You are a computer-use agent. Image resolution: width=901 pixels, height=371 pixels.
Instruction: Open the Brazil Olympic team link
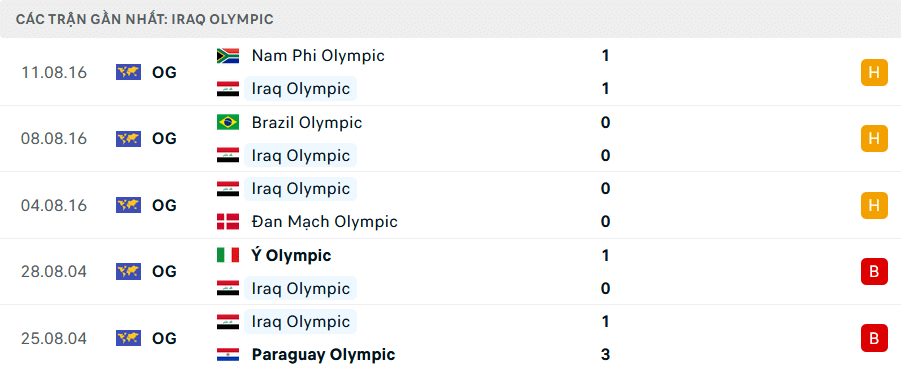pyautogui.click(x=307, y=122)
